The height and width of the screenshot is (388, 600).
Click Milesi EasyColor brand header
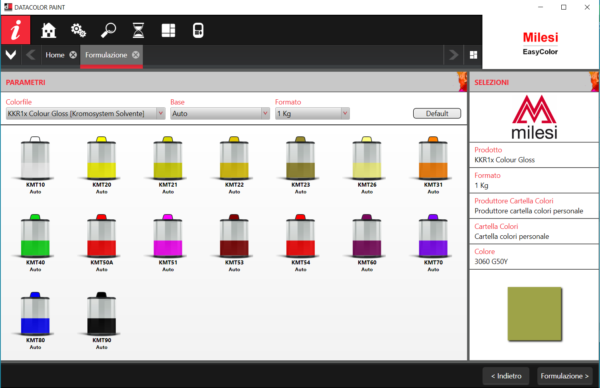[x=540, y=43]
